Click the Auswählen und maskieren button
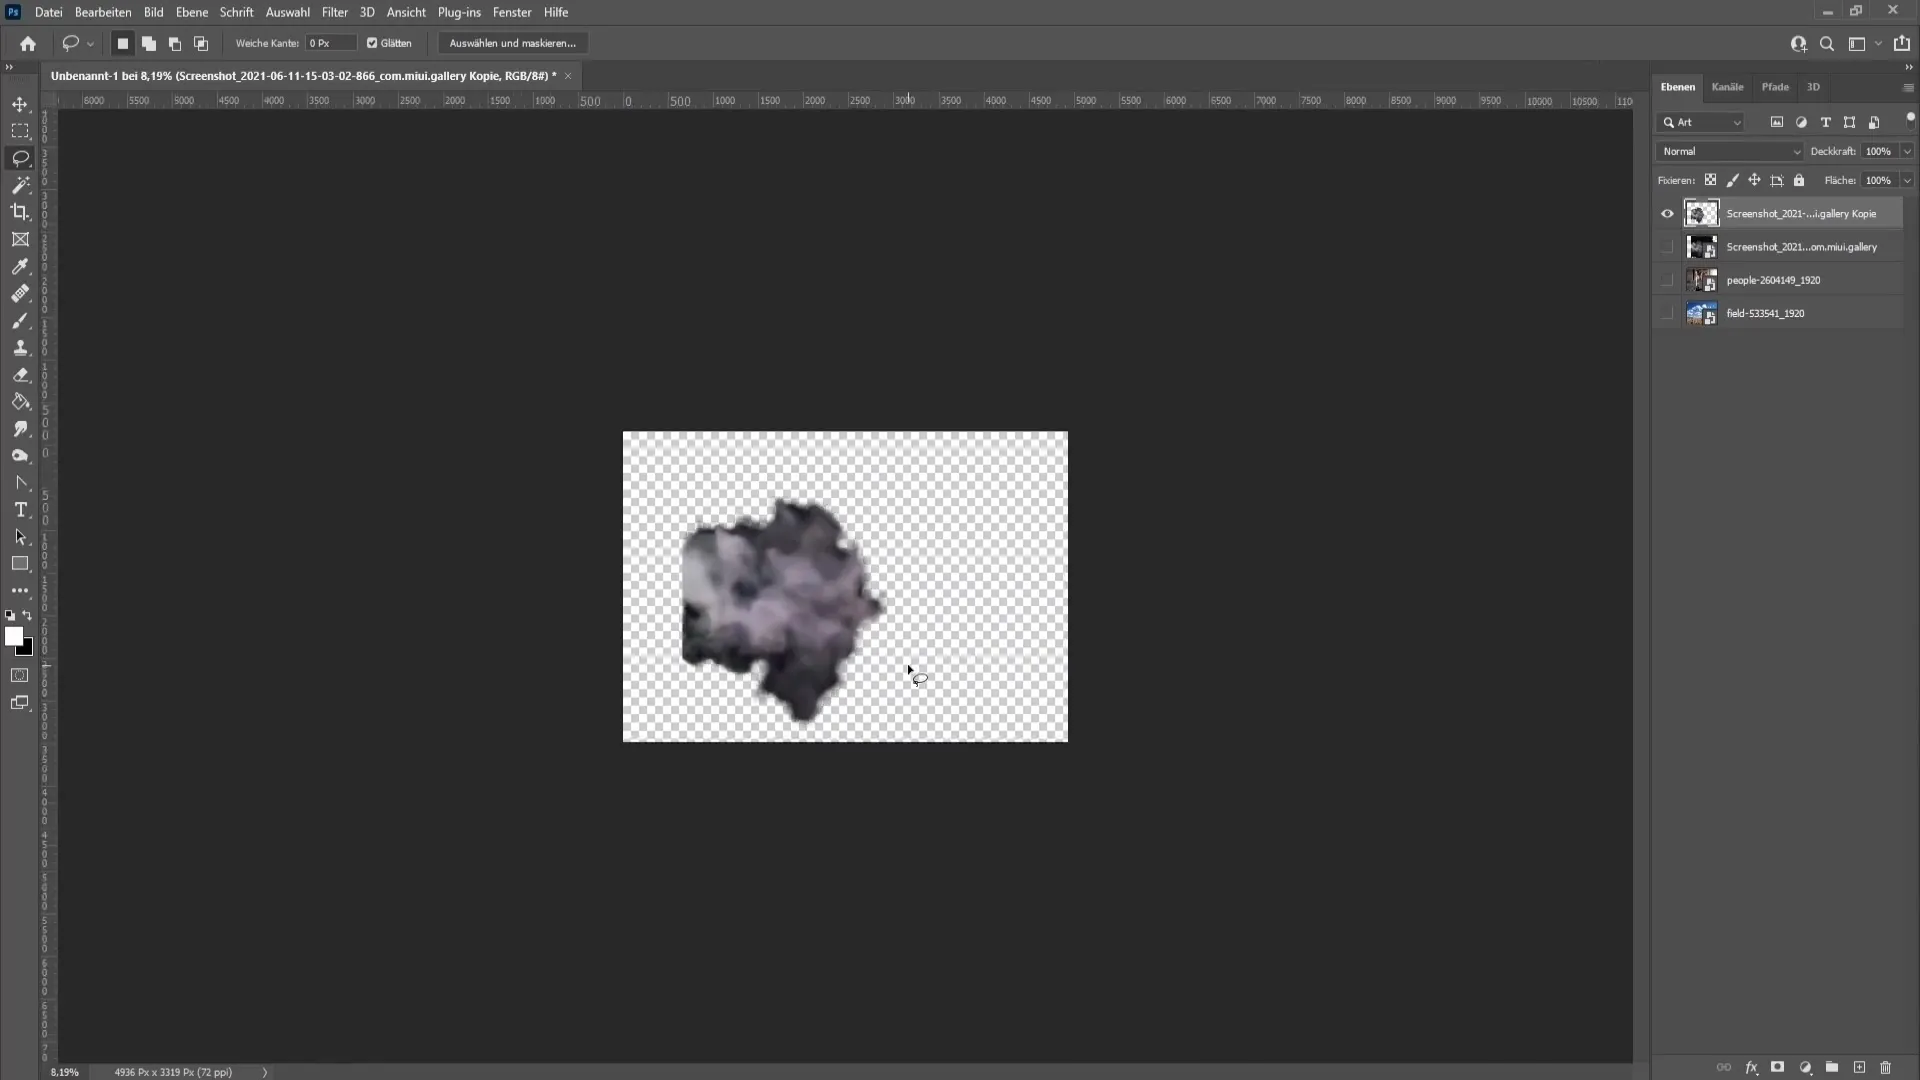Image resolution: width=1920 pixels, height=1080 pixels. pos(513,44)
